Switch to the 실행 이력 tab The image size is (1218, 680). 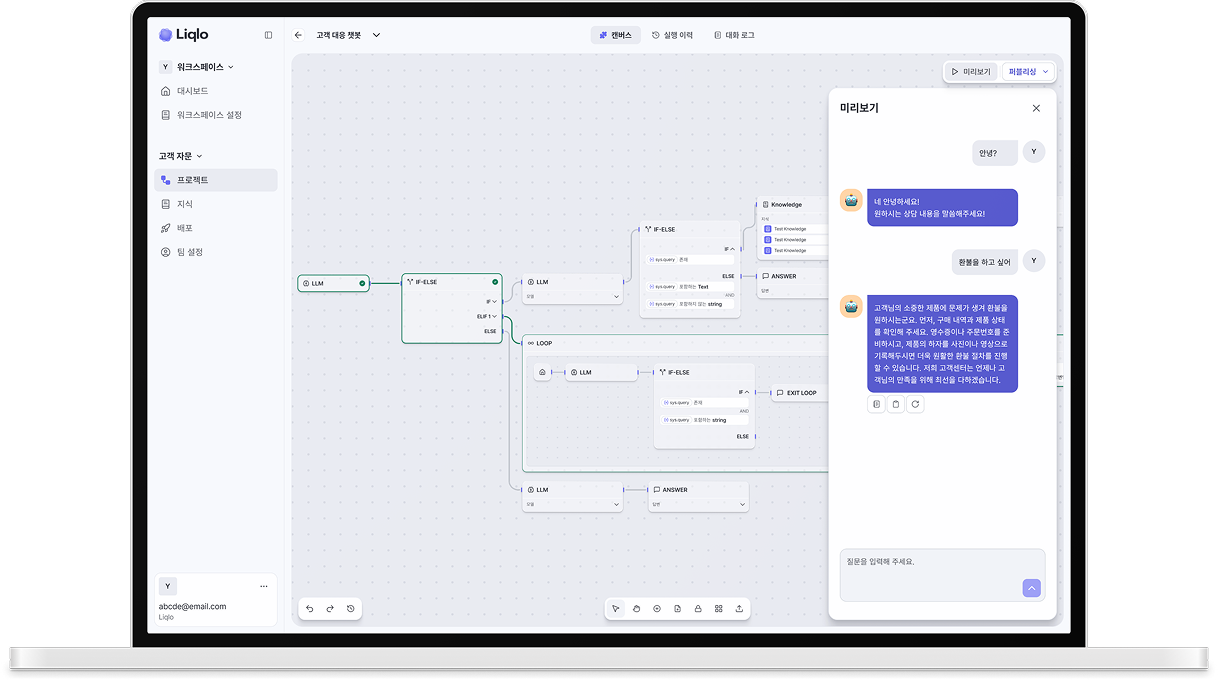[672, 35]
